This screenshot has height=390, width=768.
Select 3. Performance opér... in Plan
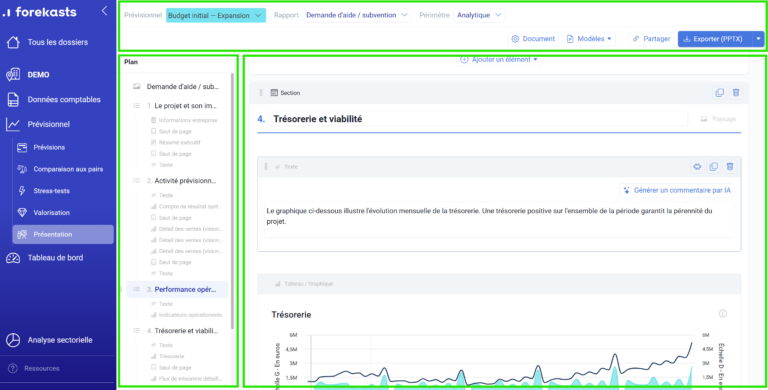pyautogui.click(x=177, y=290)
